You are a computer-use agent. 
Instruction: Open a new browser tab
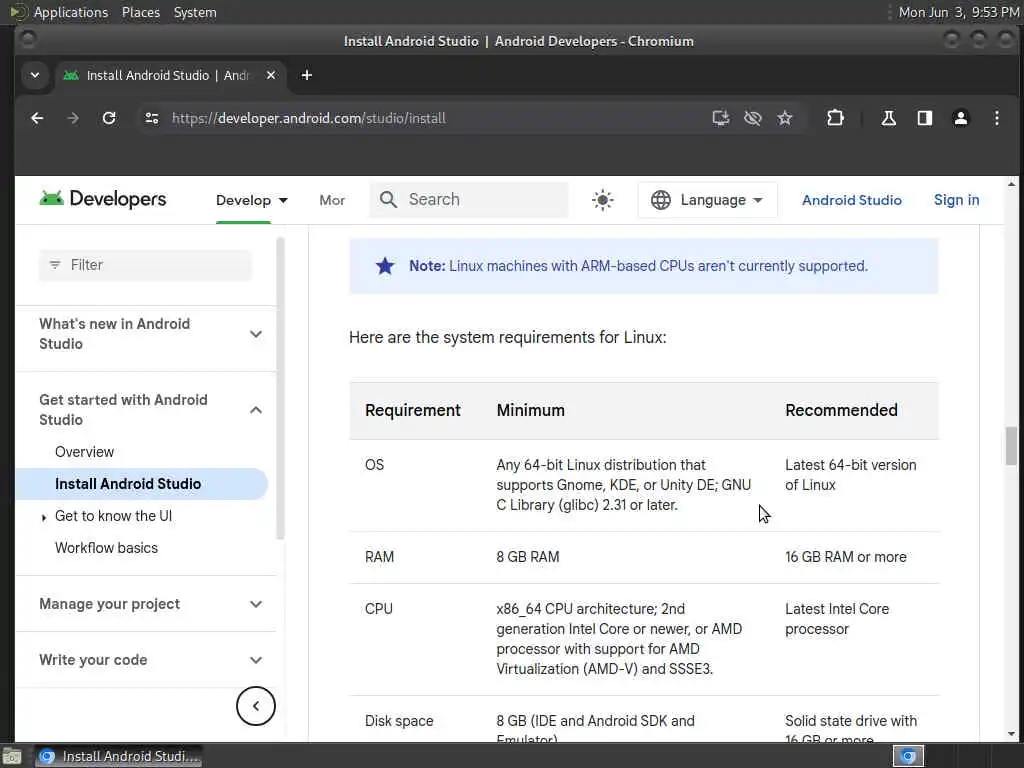point(306,75)
